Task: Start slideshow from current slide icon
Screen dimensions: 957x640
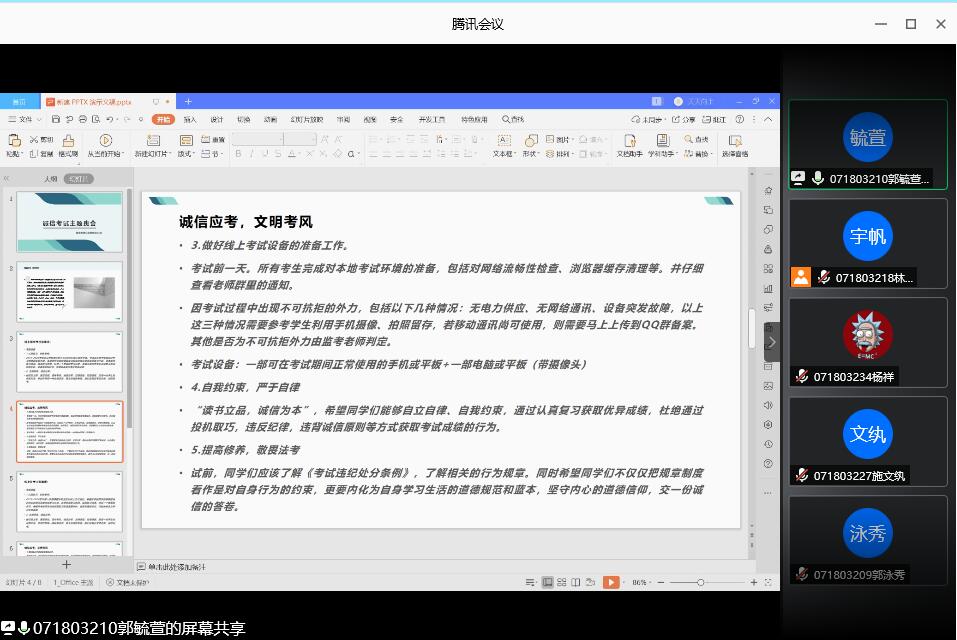Action: point(106,141)
